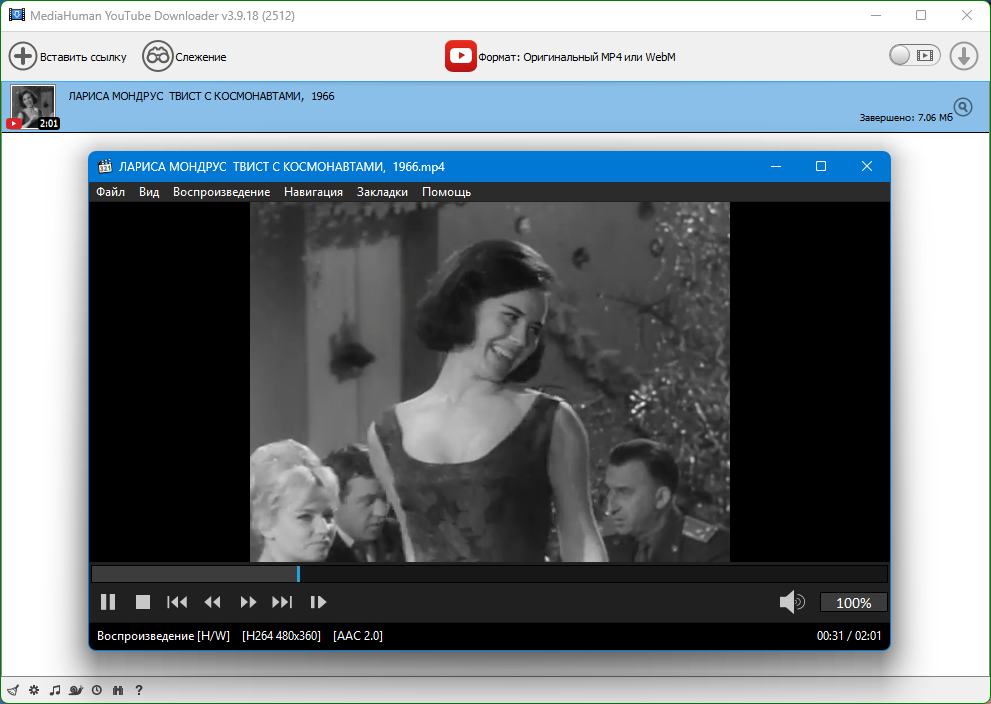Pause the video playback
The width and height of the screenshot is (991, 704).
(x=108, y=602)
